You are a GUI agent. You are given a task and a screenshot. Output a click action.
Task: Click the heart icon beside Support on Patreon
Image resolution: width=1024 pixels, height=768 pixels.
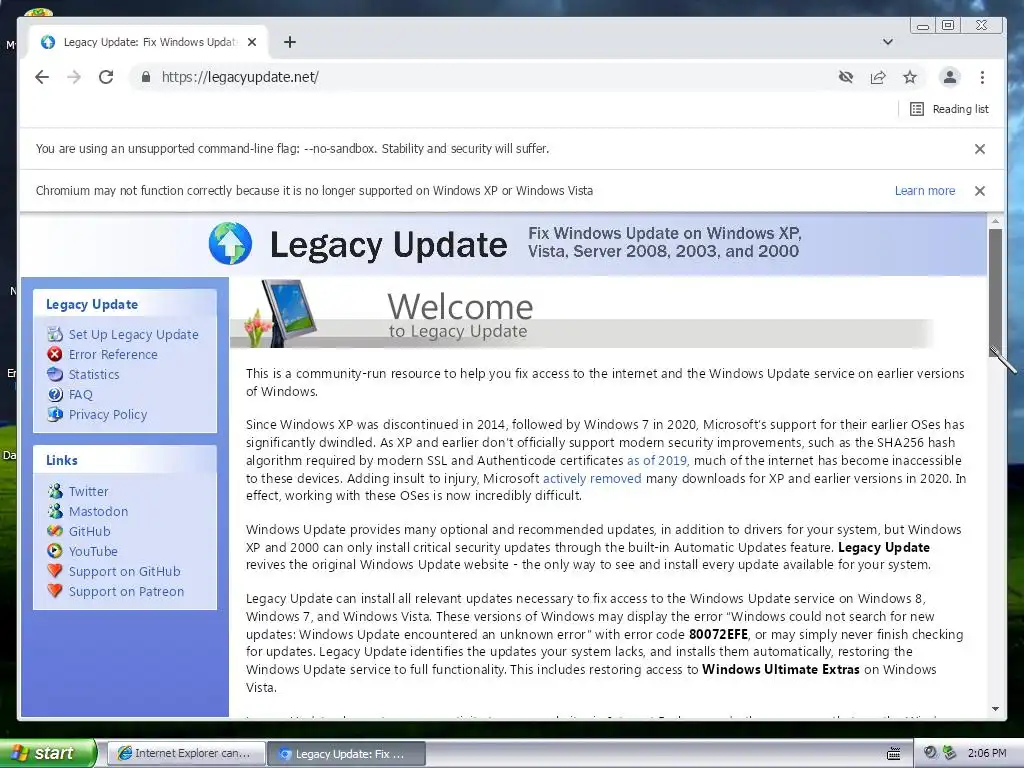click(55, 591)
